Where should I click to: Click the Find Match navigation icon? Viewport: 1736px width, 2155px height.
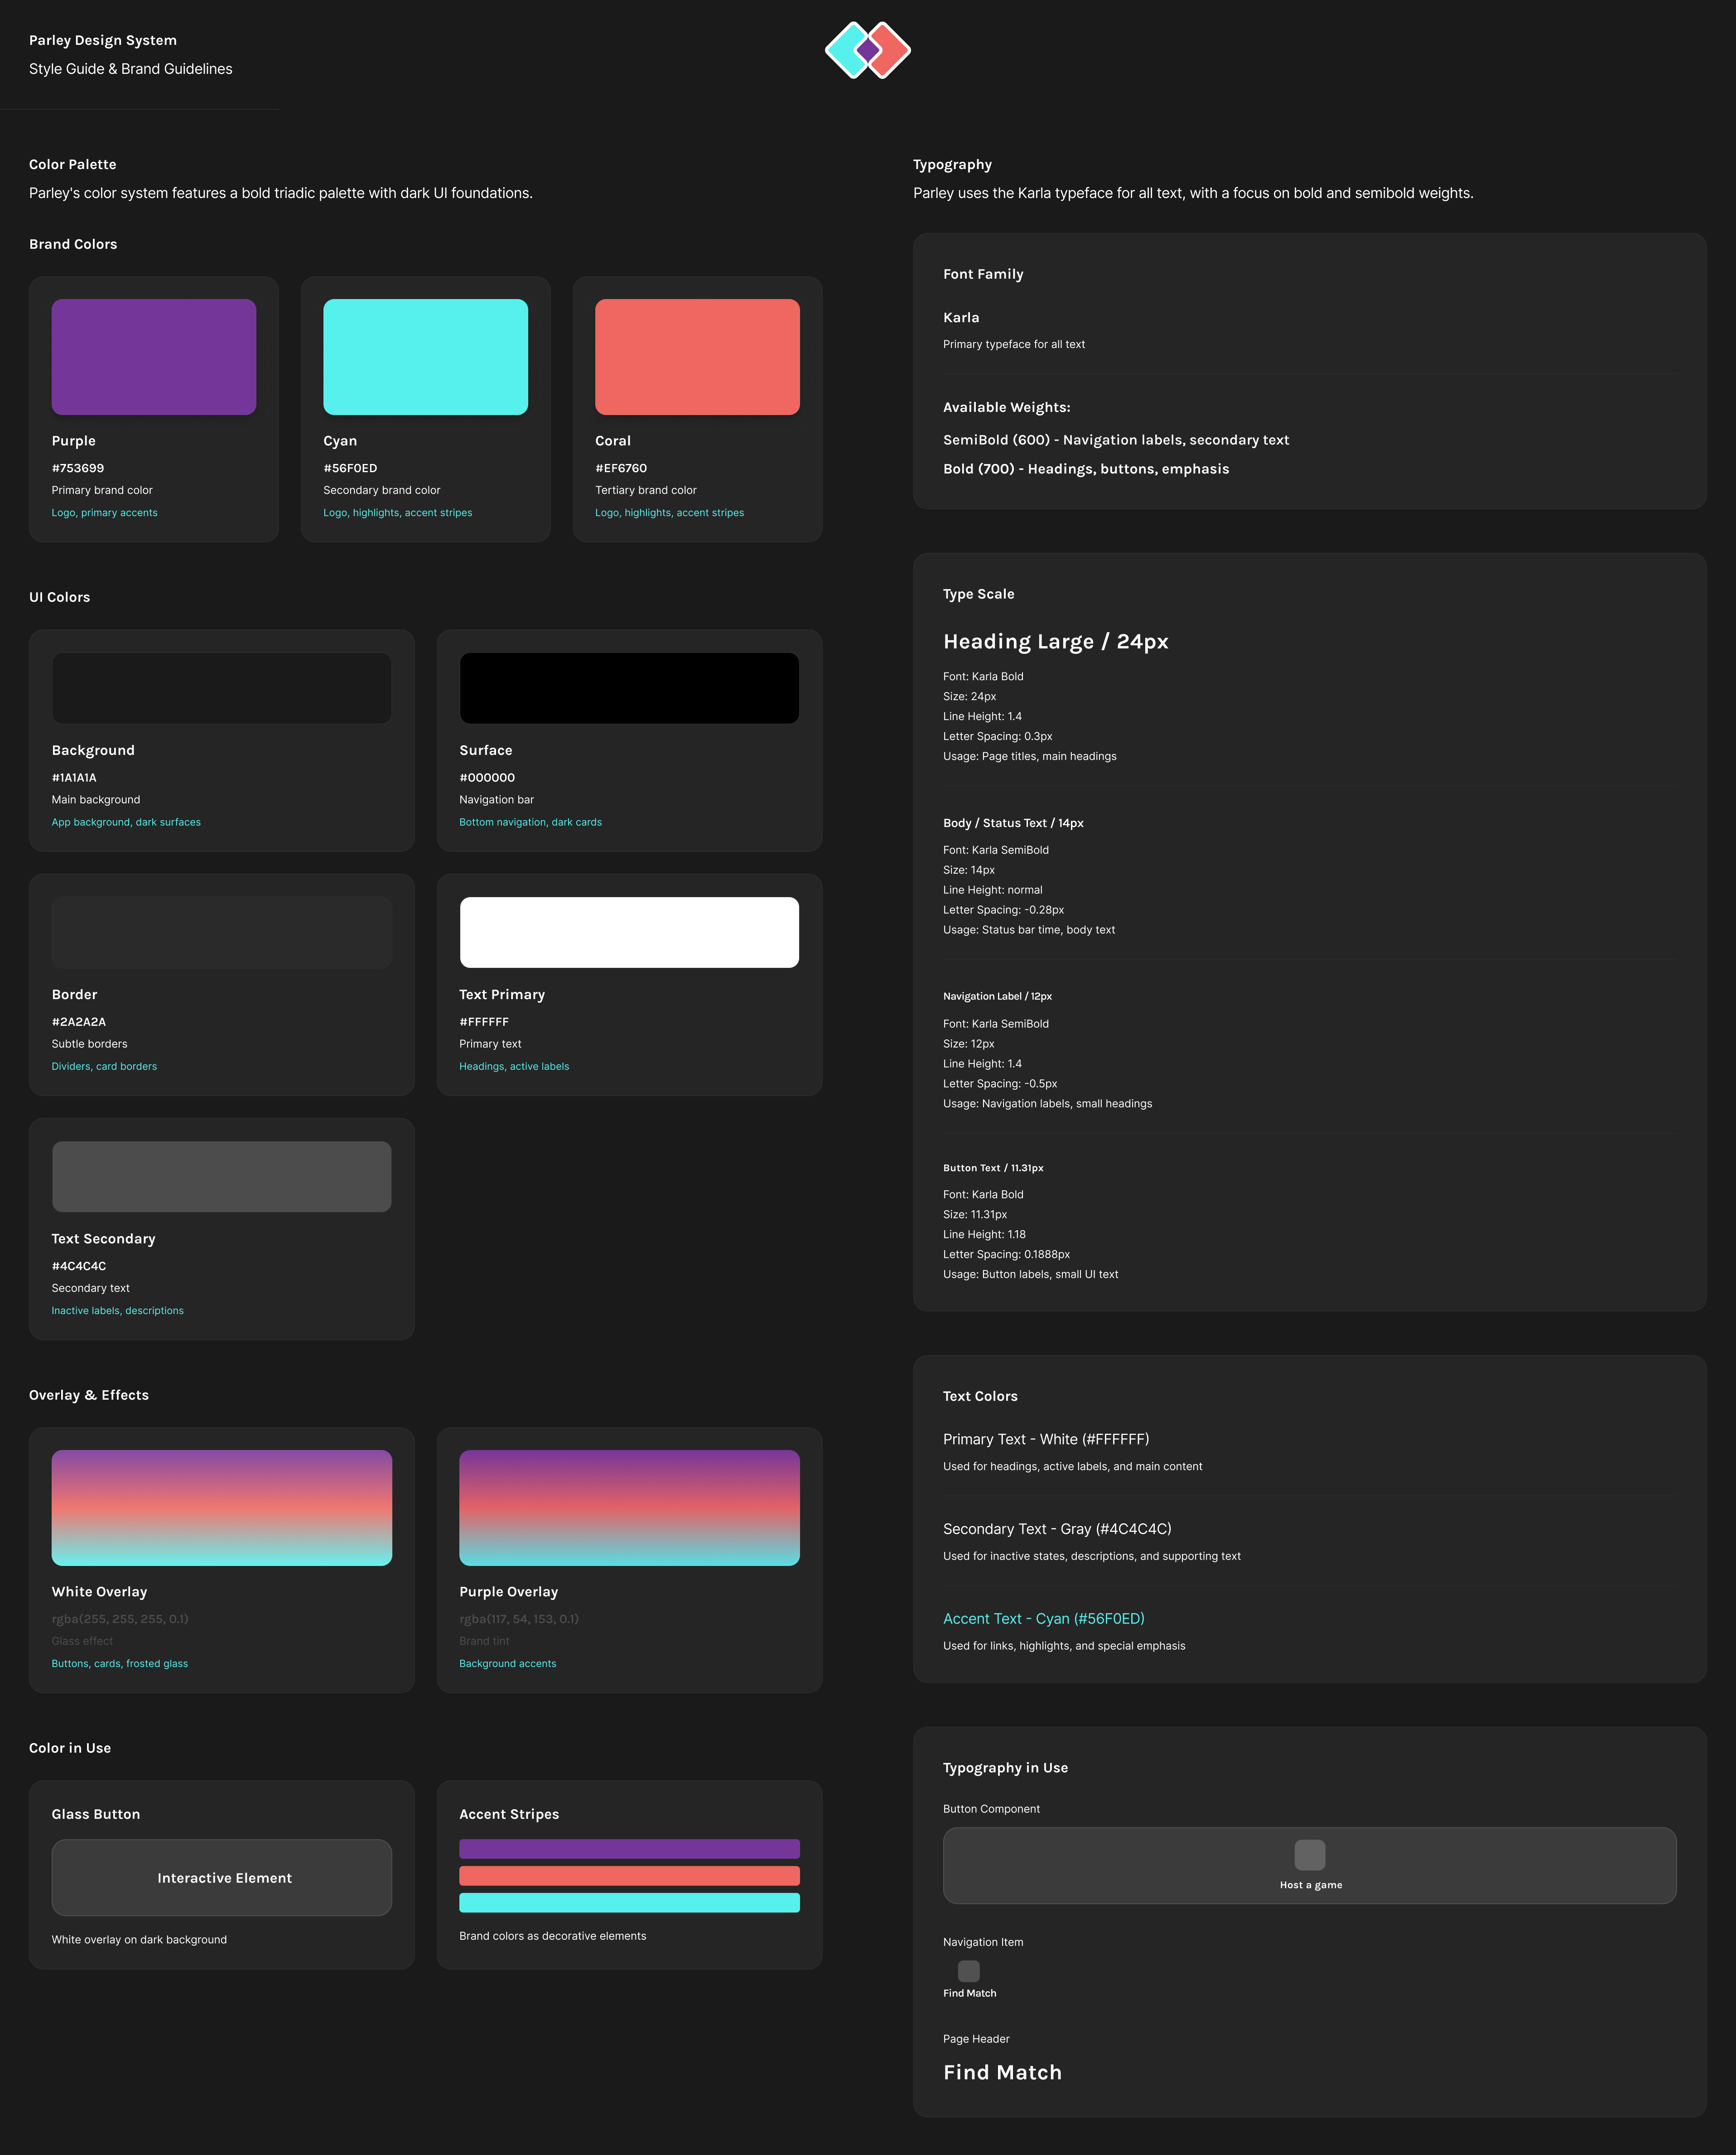pyautogui.click(x=968, y=1971)
